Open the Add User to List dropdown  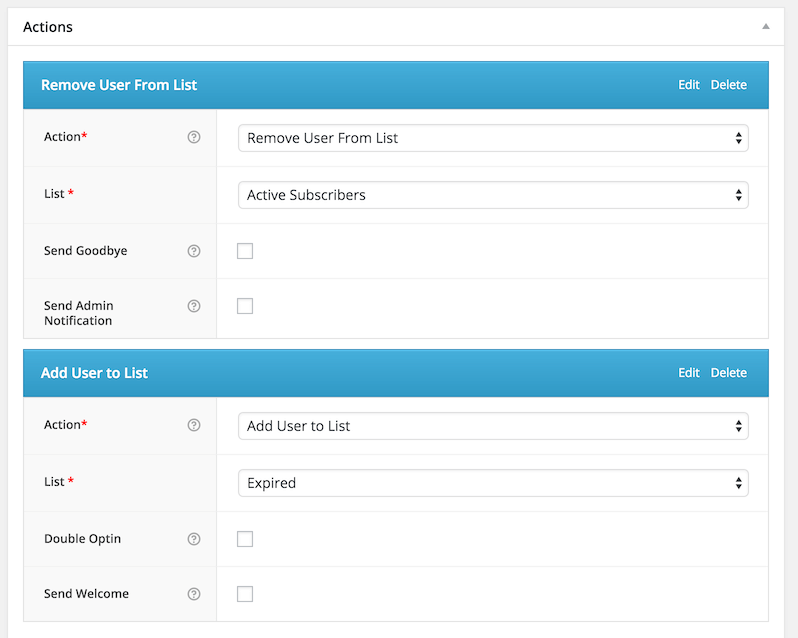click(x=493, y=426)
